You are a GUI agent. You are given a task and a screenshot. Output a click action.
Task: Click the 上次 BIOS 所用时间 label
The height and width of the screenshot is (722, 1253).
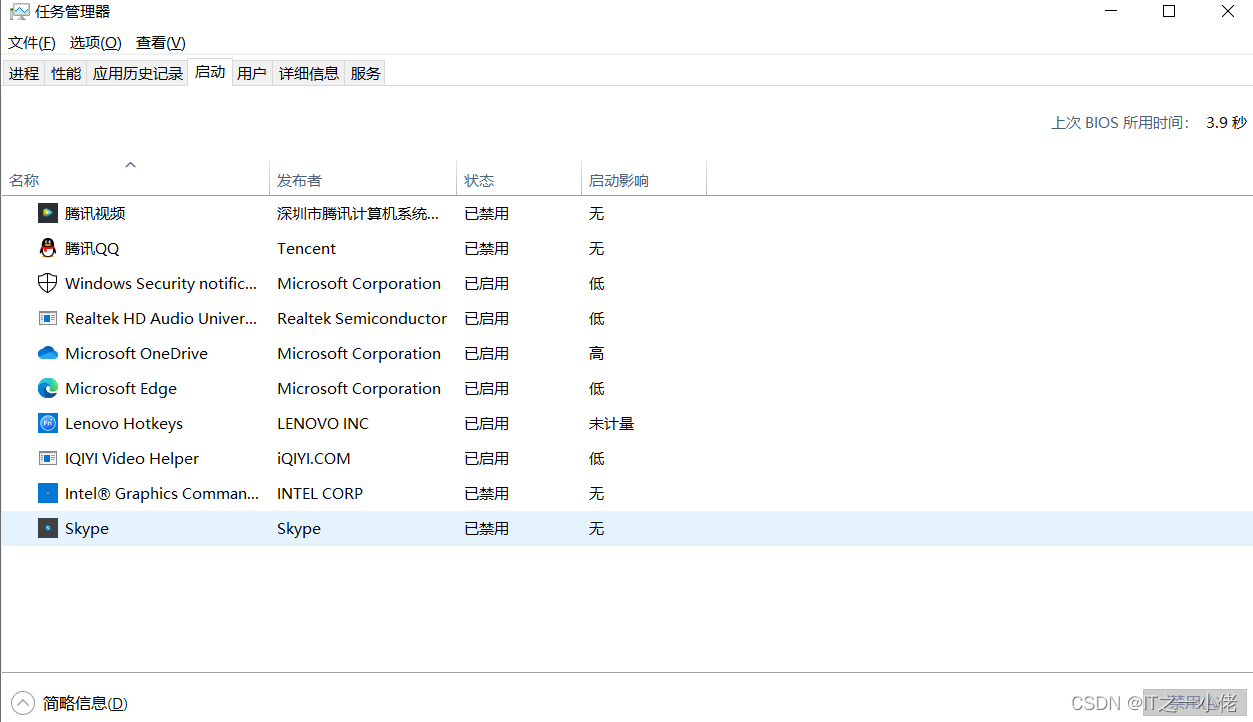click(1120, 122)
